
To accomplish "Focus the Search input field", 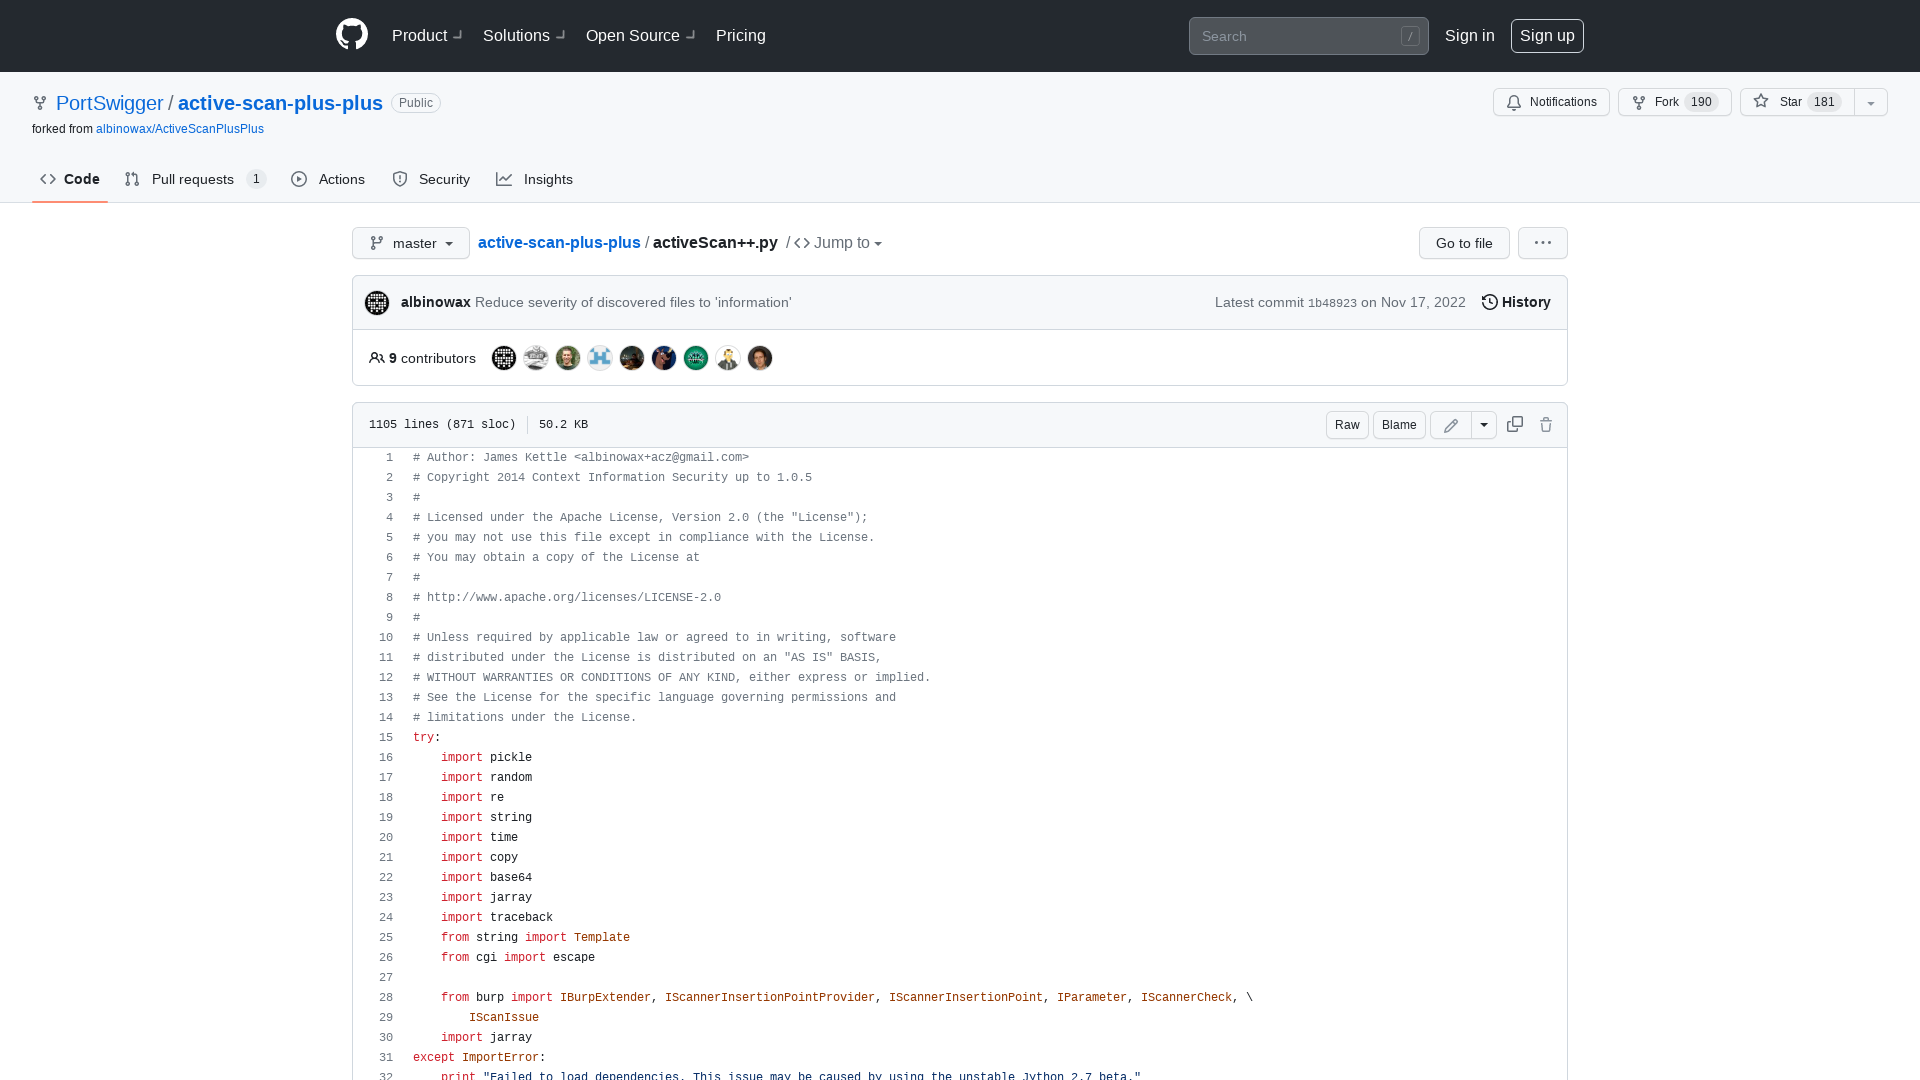I will (1308, 36).
